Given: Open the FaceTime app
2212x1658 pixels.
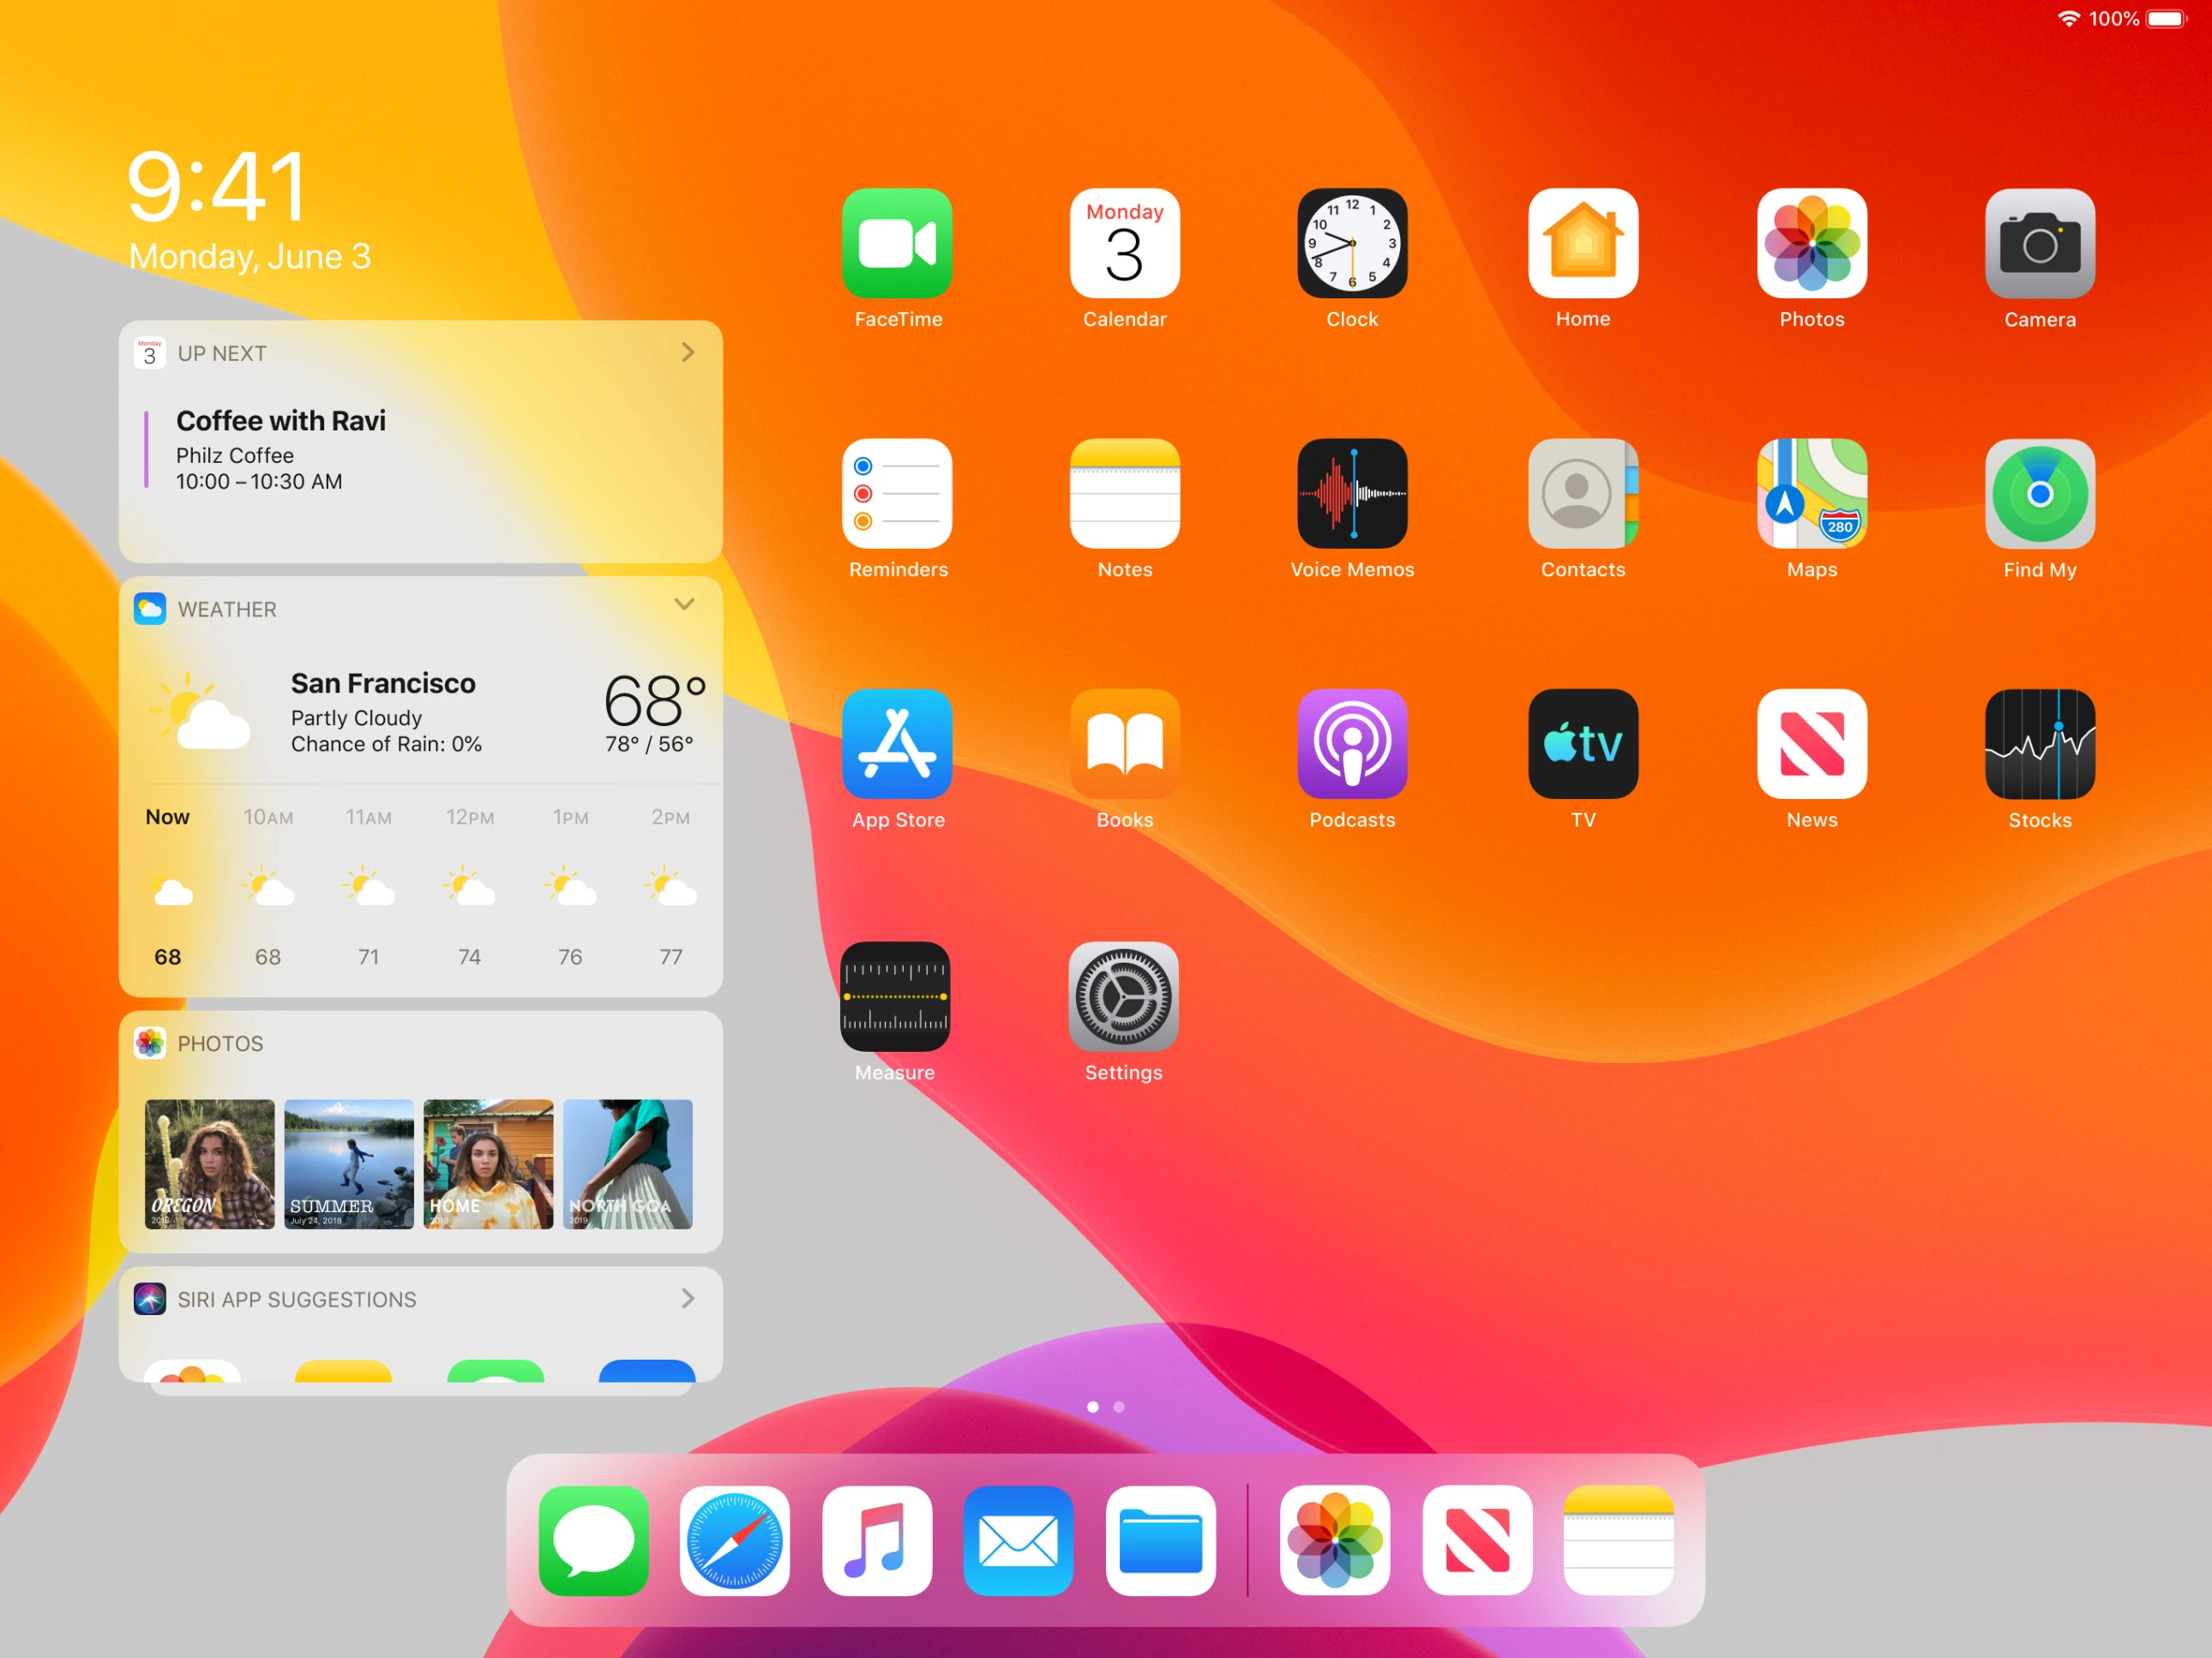Looking at the screenshot, I should click(897, 243).
